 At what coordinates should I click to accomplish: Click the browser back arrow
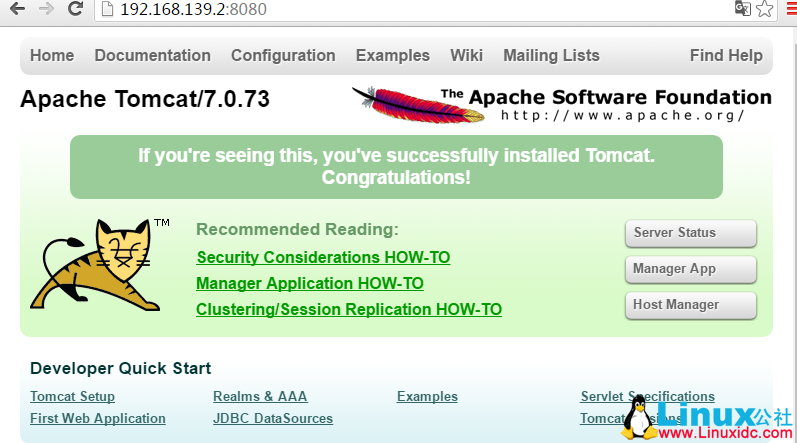[17, 9]
